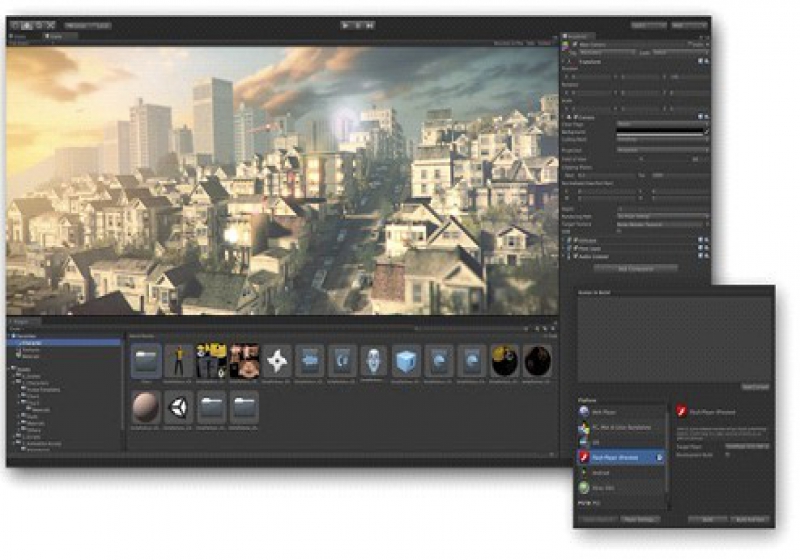Image resolution: width=800 pixels, height=560 pixels.
Task: Click the Player Settings button
Action: pos(640,519)
